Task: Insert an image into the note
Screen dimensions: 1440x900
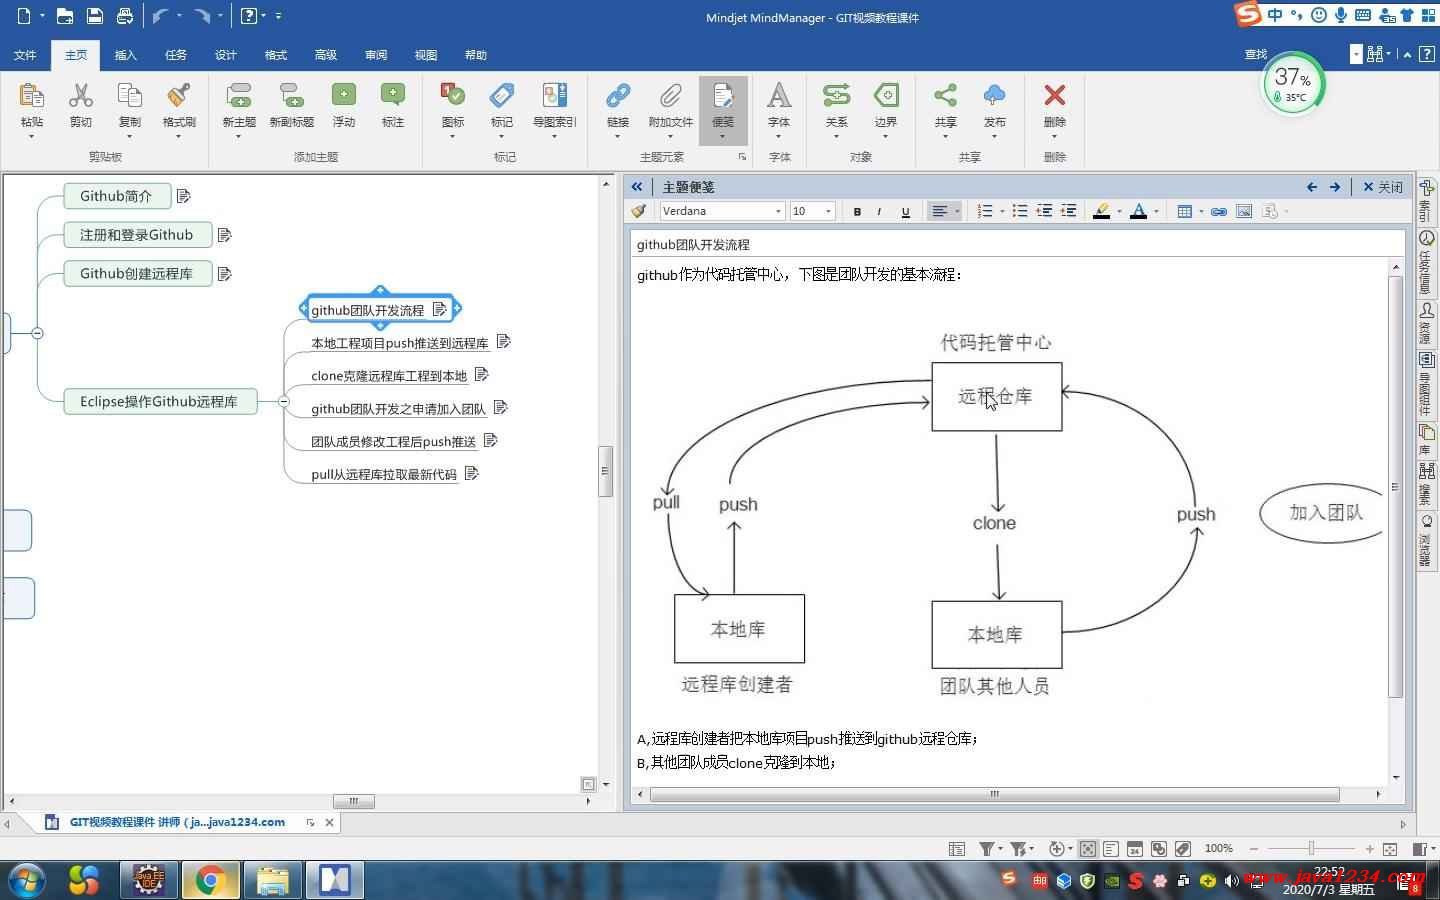Action: [1244, 211]
